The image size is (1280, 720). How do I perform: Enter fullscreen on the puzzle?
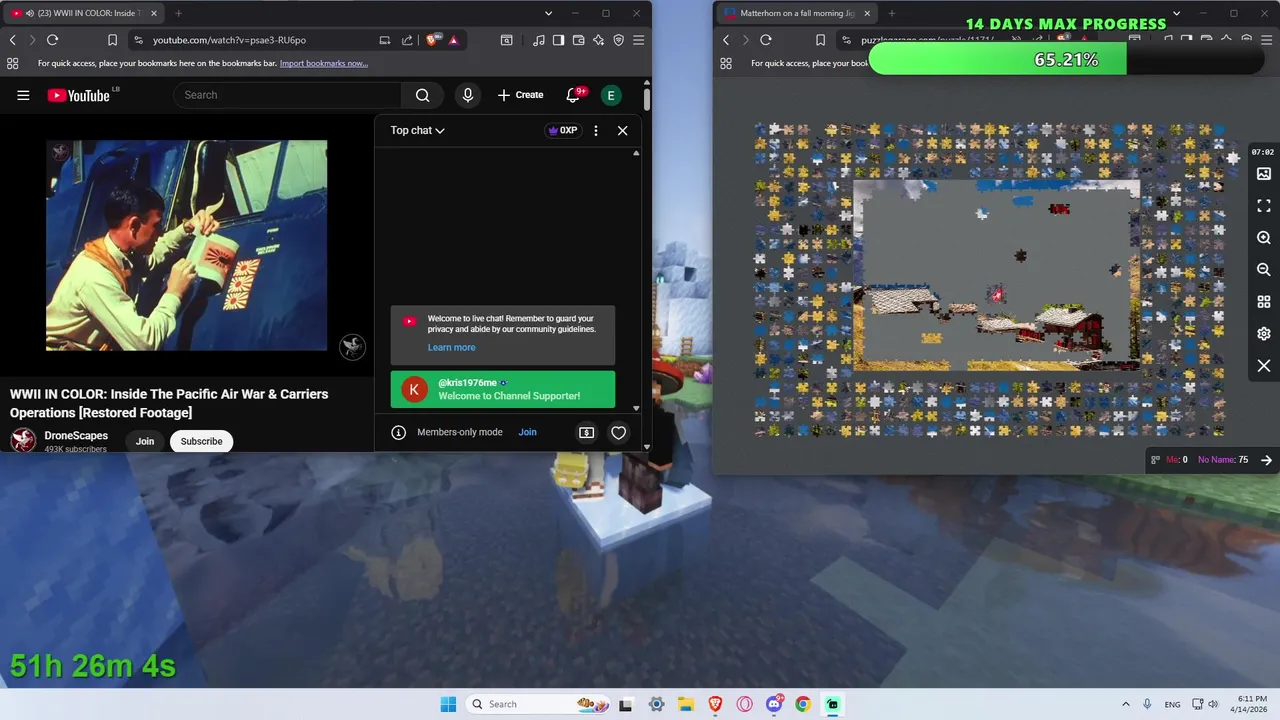tap(1264, 206)
